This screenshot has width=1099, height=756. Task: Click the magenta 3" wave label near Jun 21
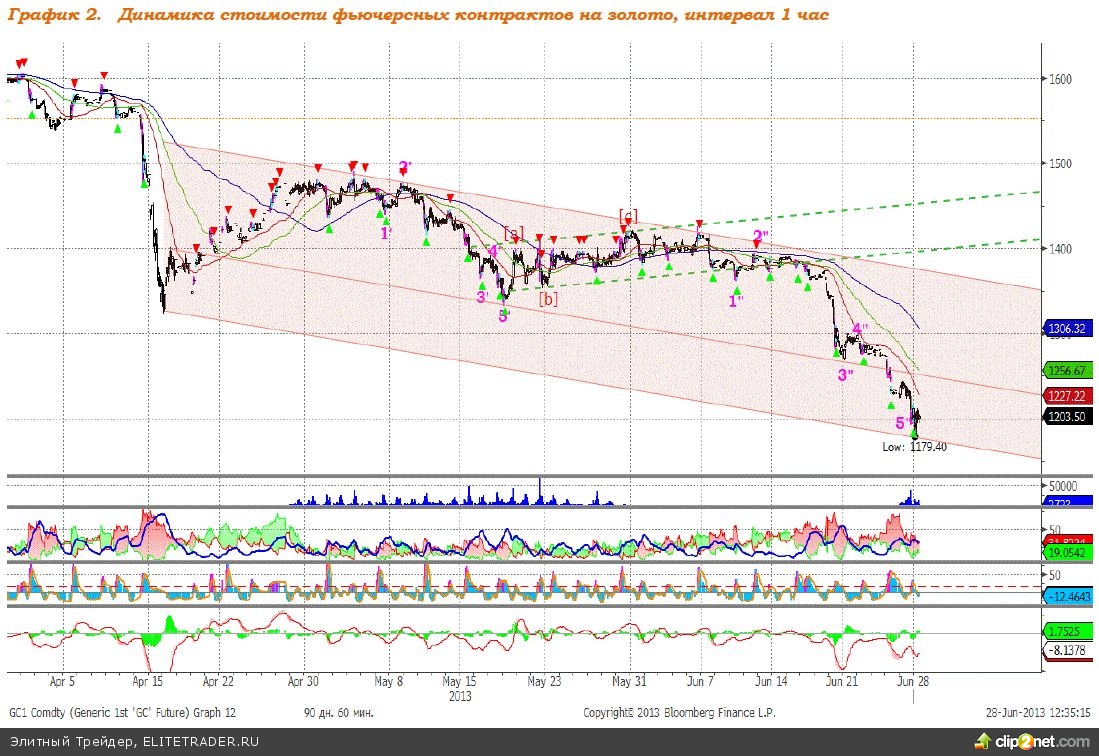point(846,375)
